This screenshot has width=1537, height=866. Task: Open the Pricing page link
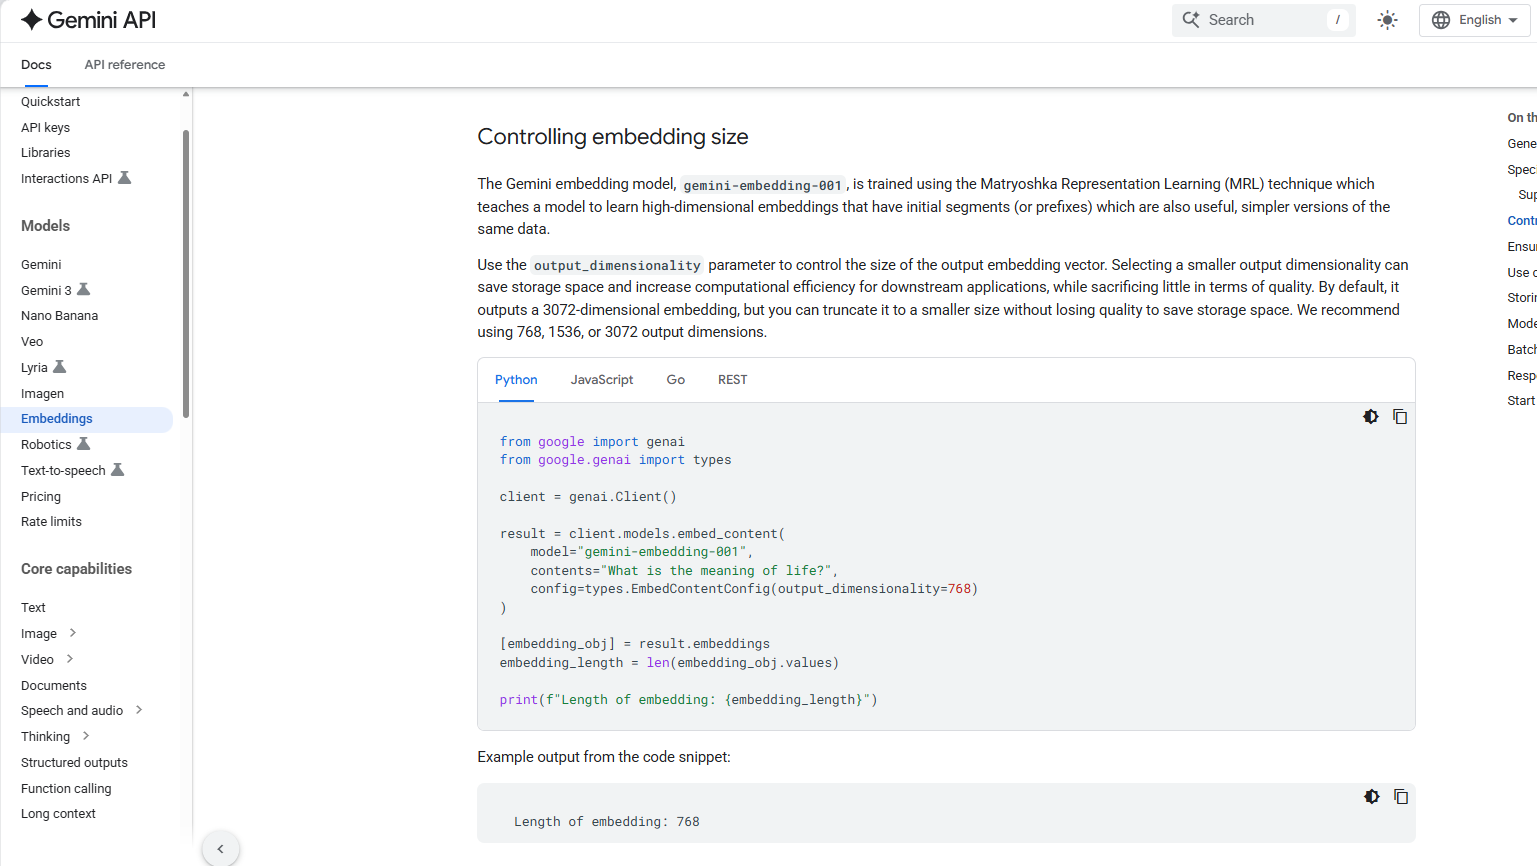pyautogui.click(x=41, y=496)
